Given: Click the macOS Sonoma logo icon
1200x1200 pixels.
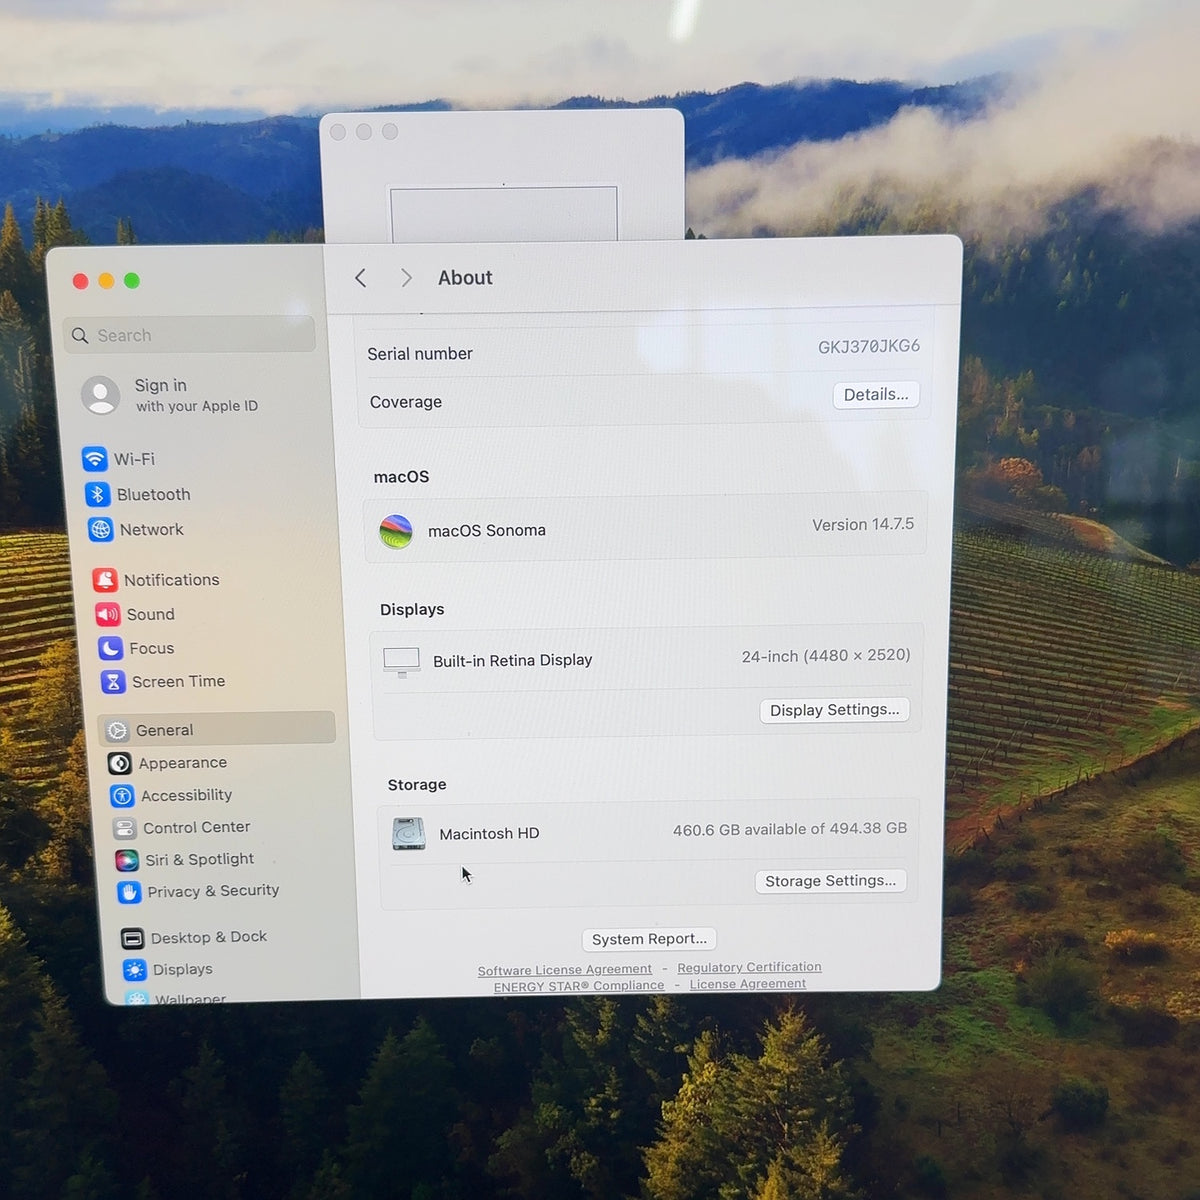Looking at the screenshot, I should (x=396, y=531).
